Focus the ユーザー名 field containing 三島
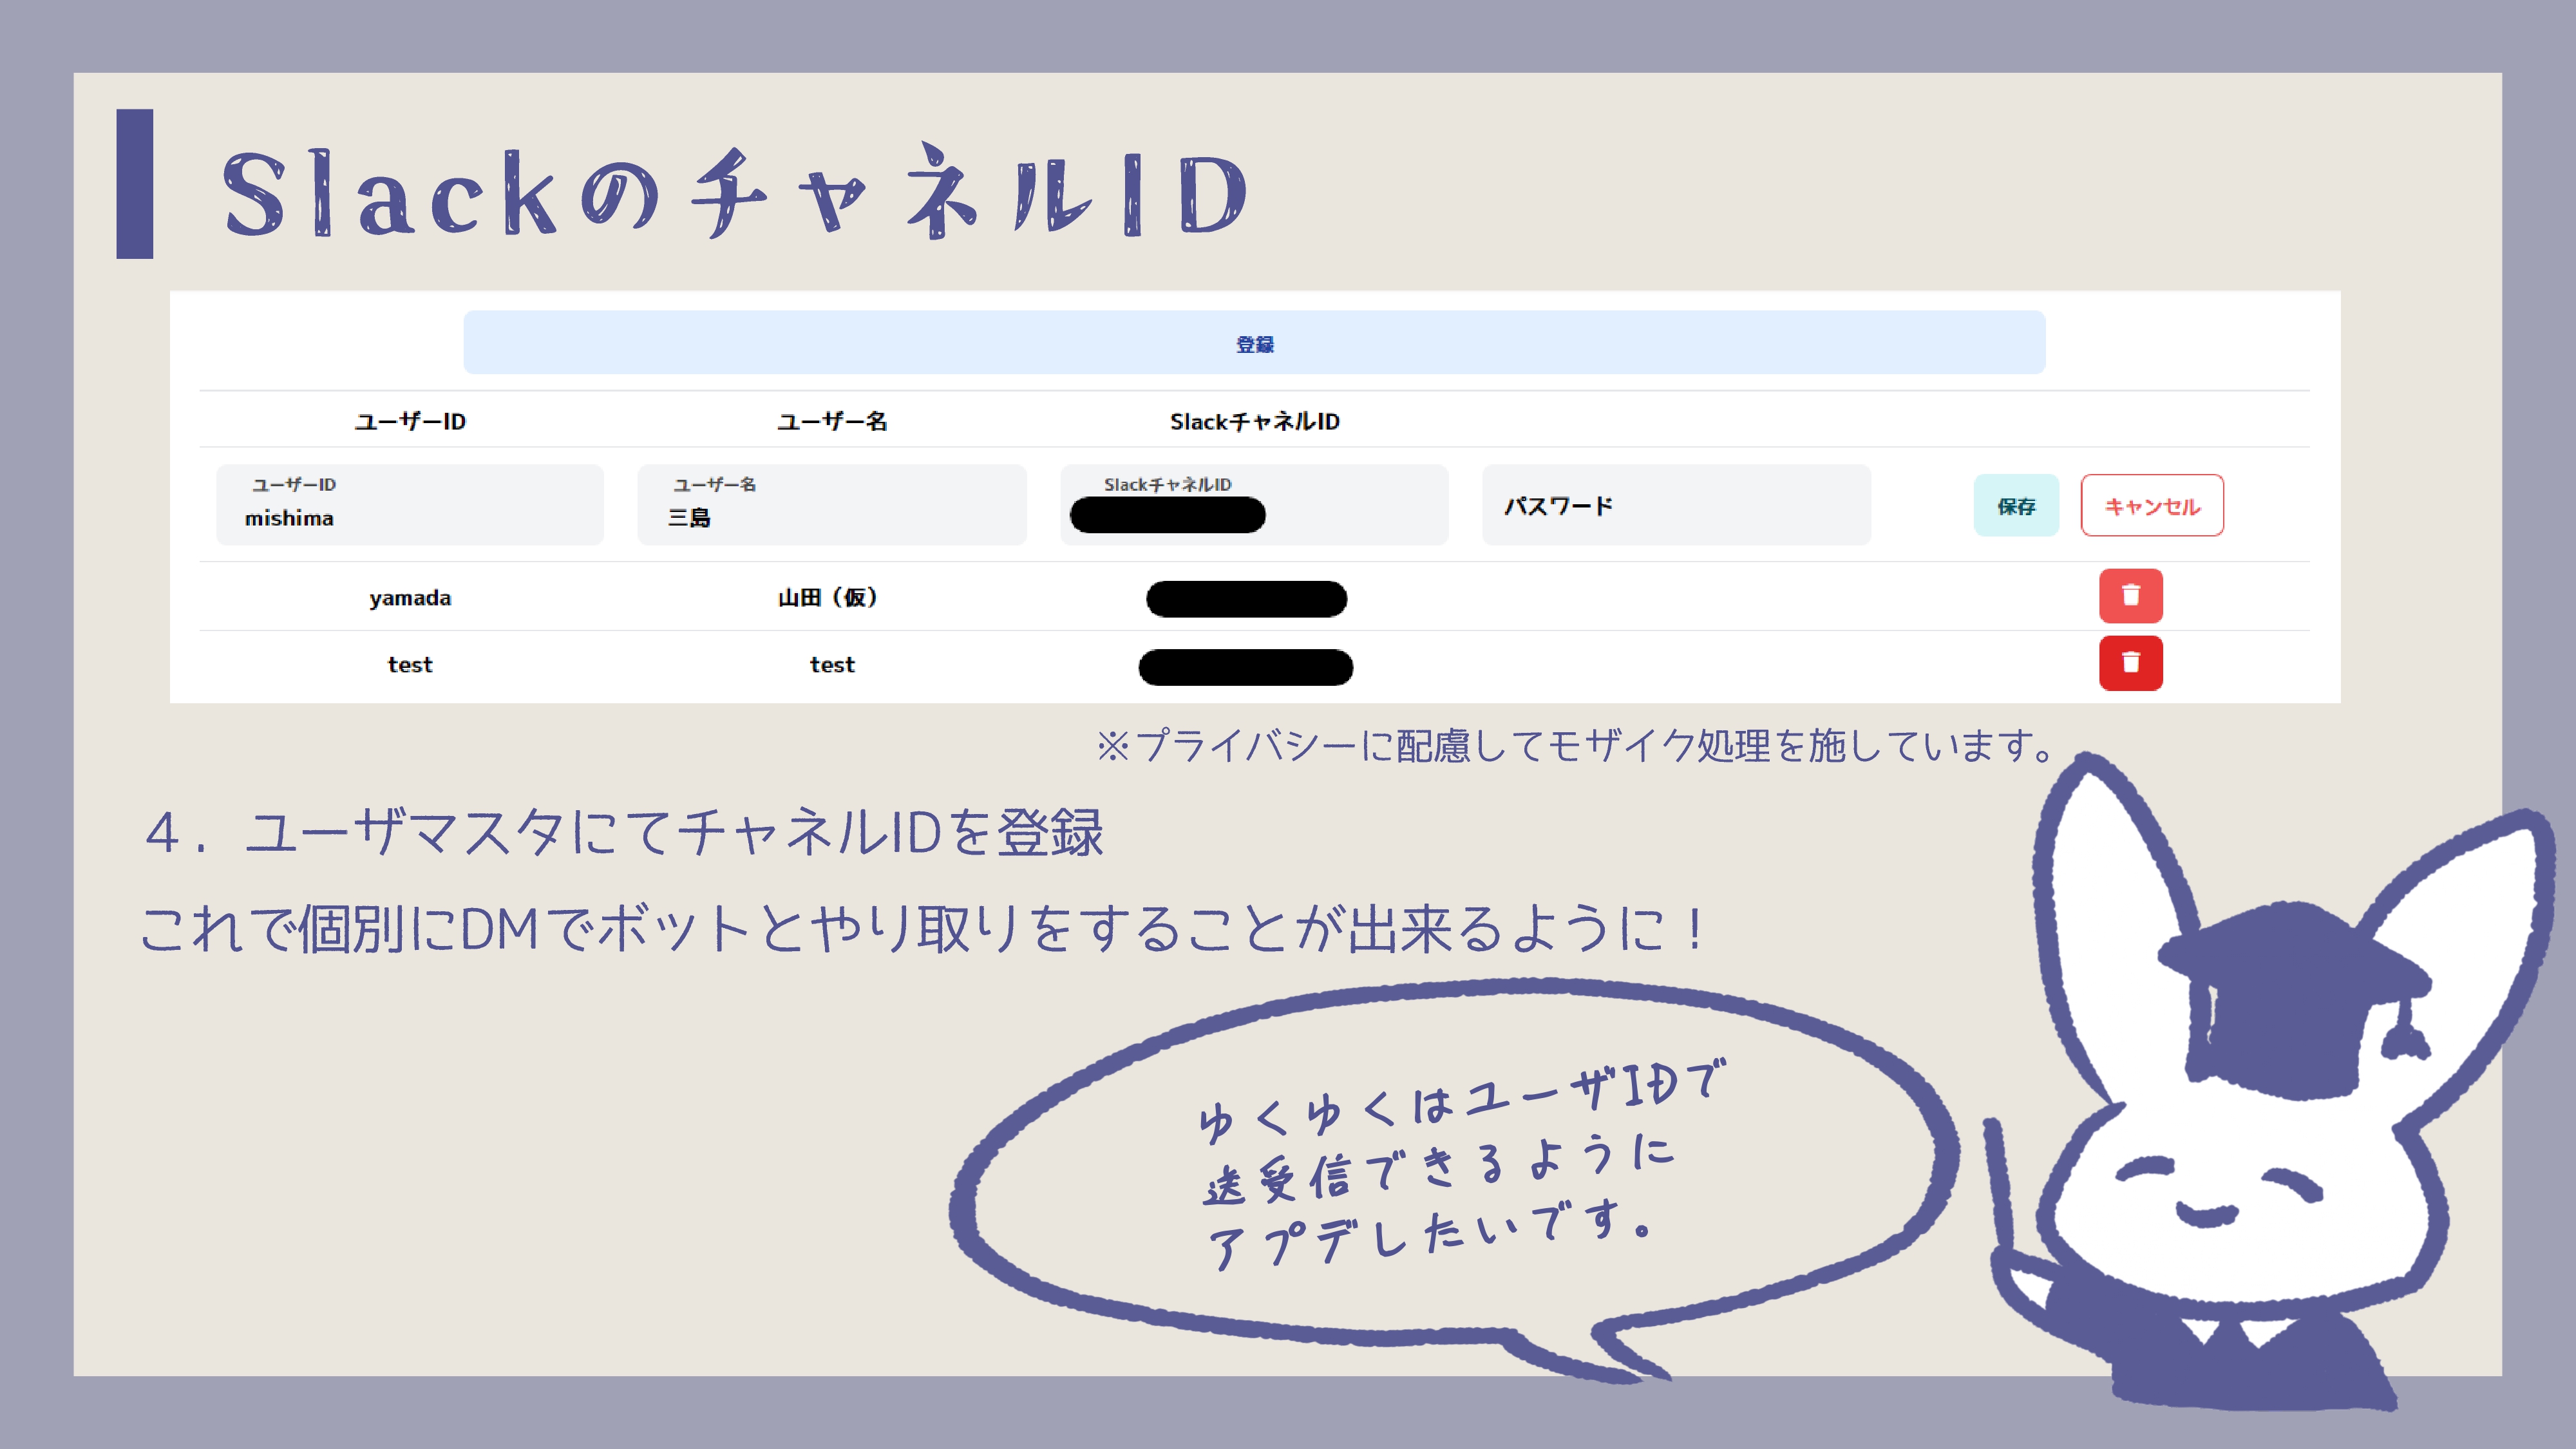 pyautogui.click(x=832, y=505)
